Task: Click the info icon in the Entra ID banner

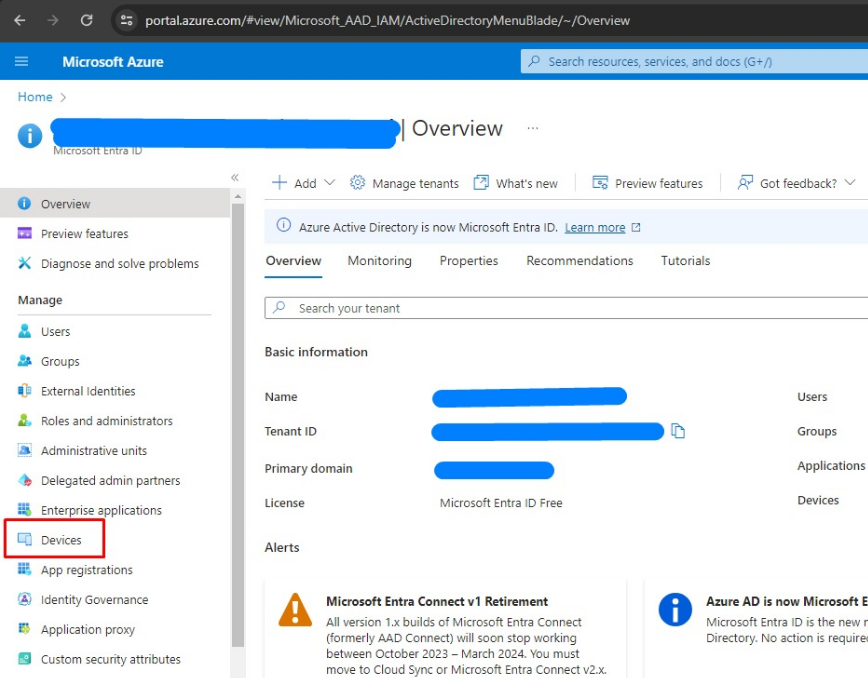Action: pos(283,225)
